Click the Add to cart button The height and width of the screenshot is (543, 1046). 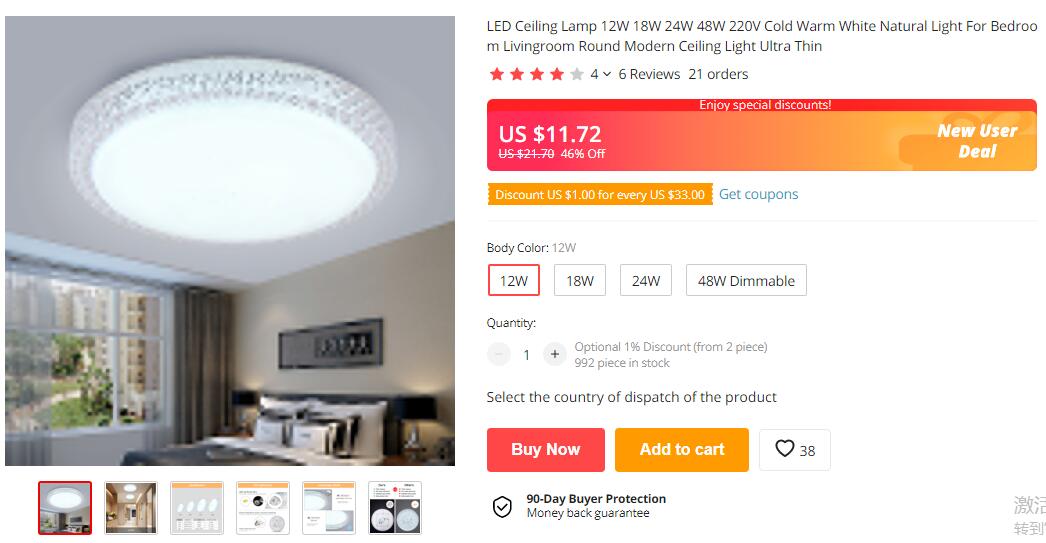pos(682,450)
